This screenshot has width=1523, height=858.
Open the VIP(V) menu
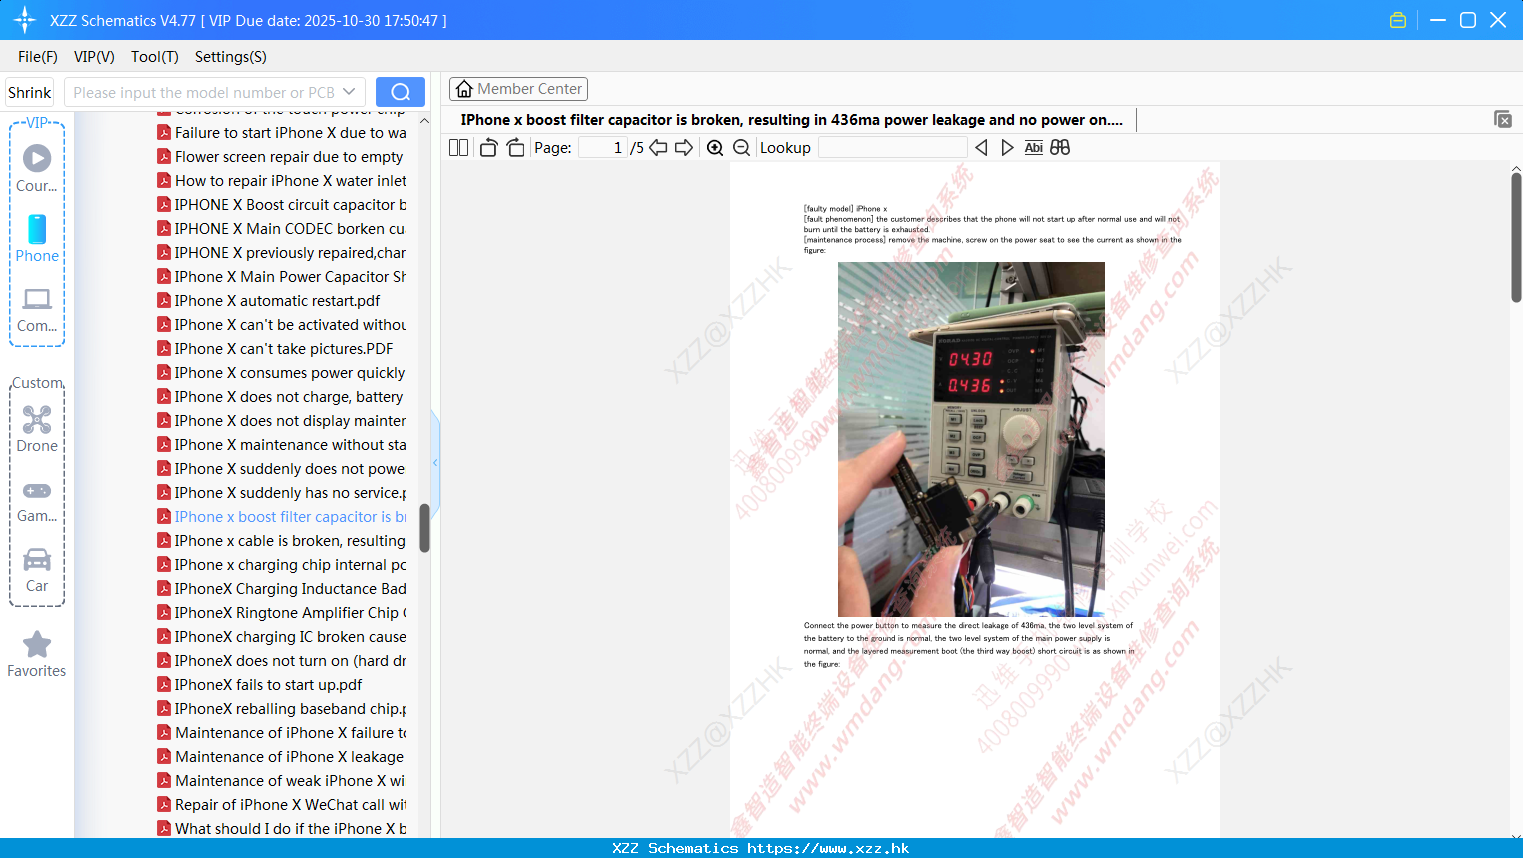click(x=94, y=57)
